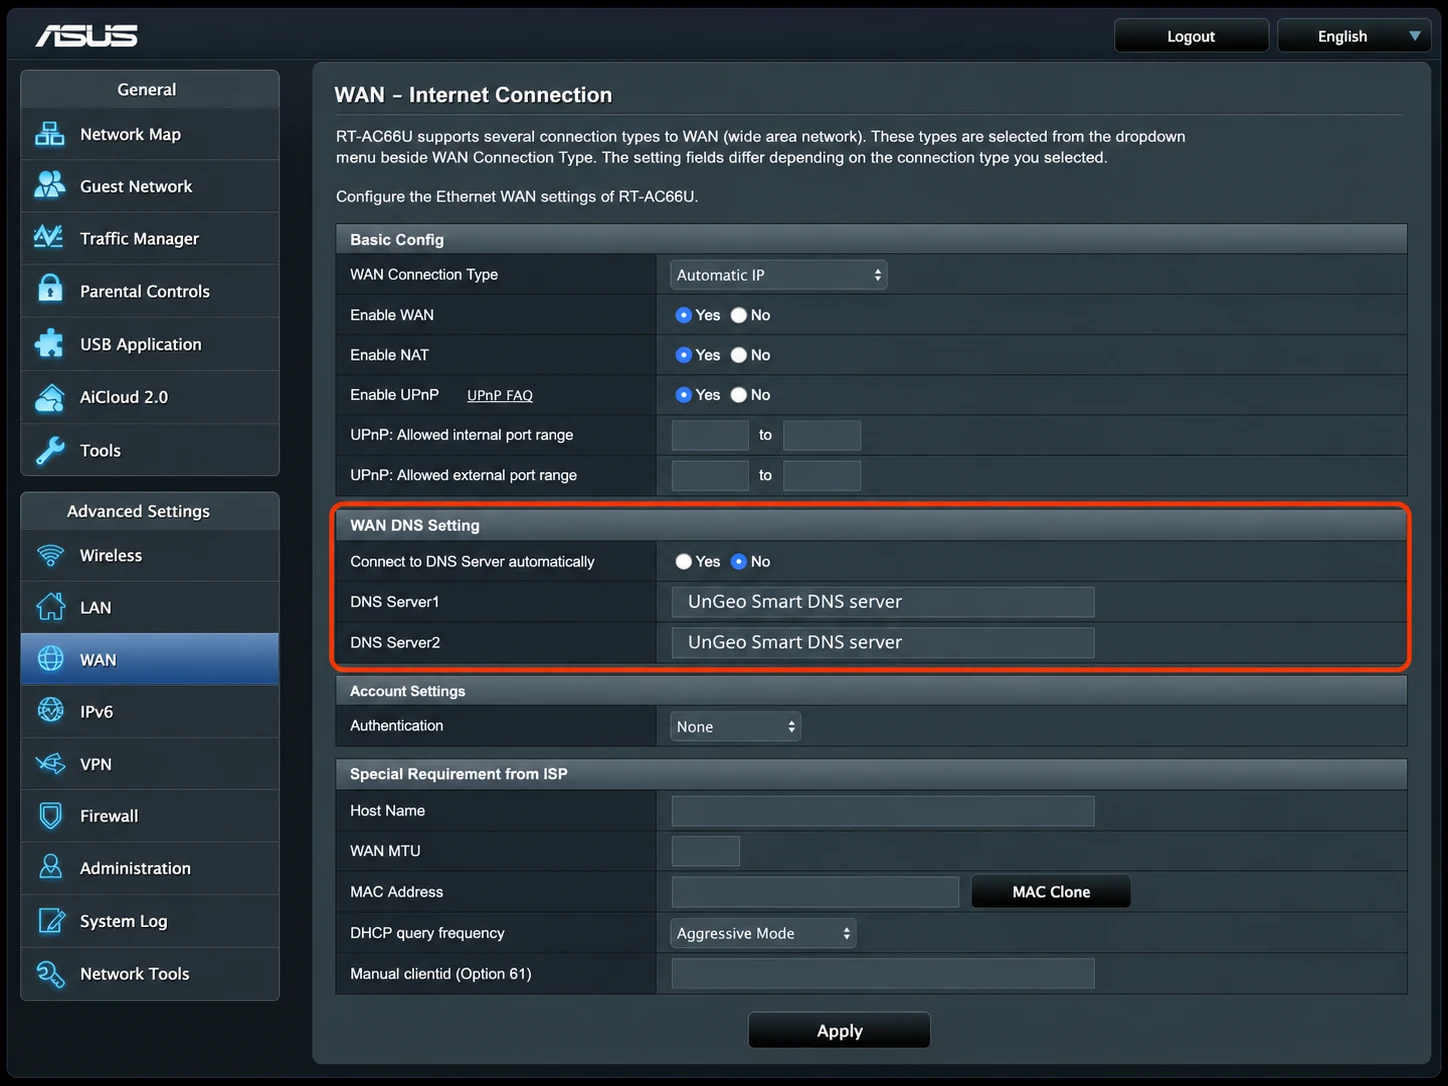This screenshot has width=1448, height=1086.
Task: Open the Authentication dropdown
Action: (735, 727)
